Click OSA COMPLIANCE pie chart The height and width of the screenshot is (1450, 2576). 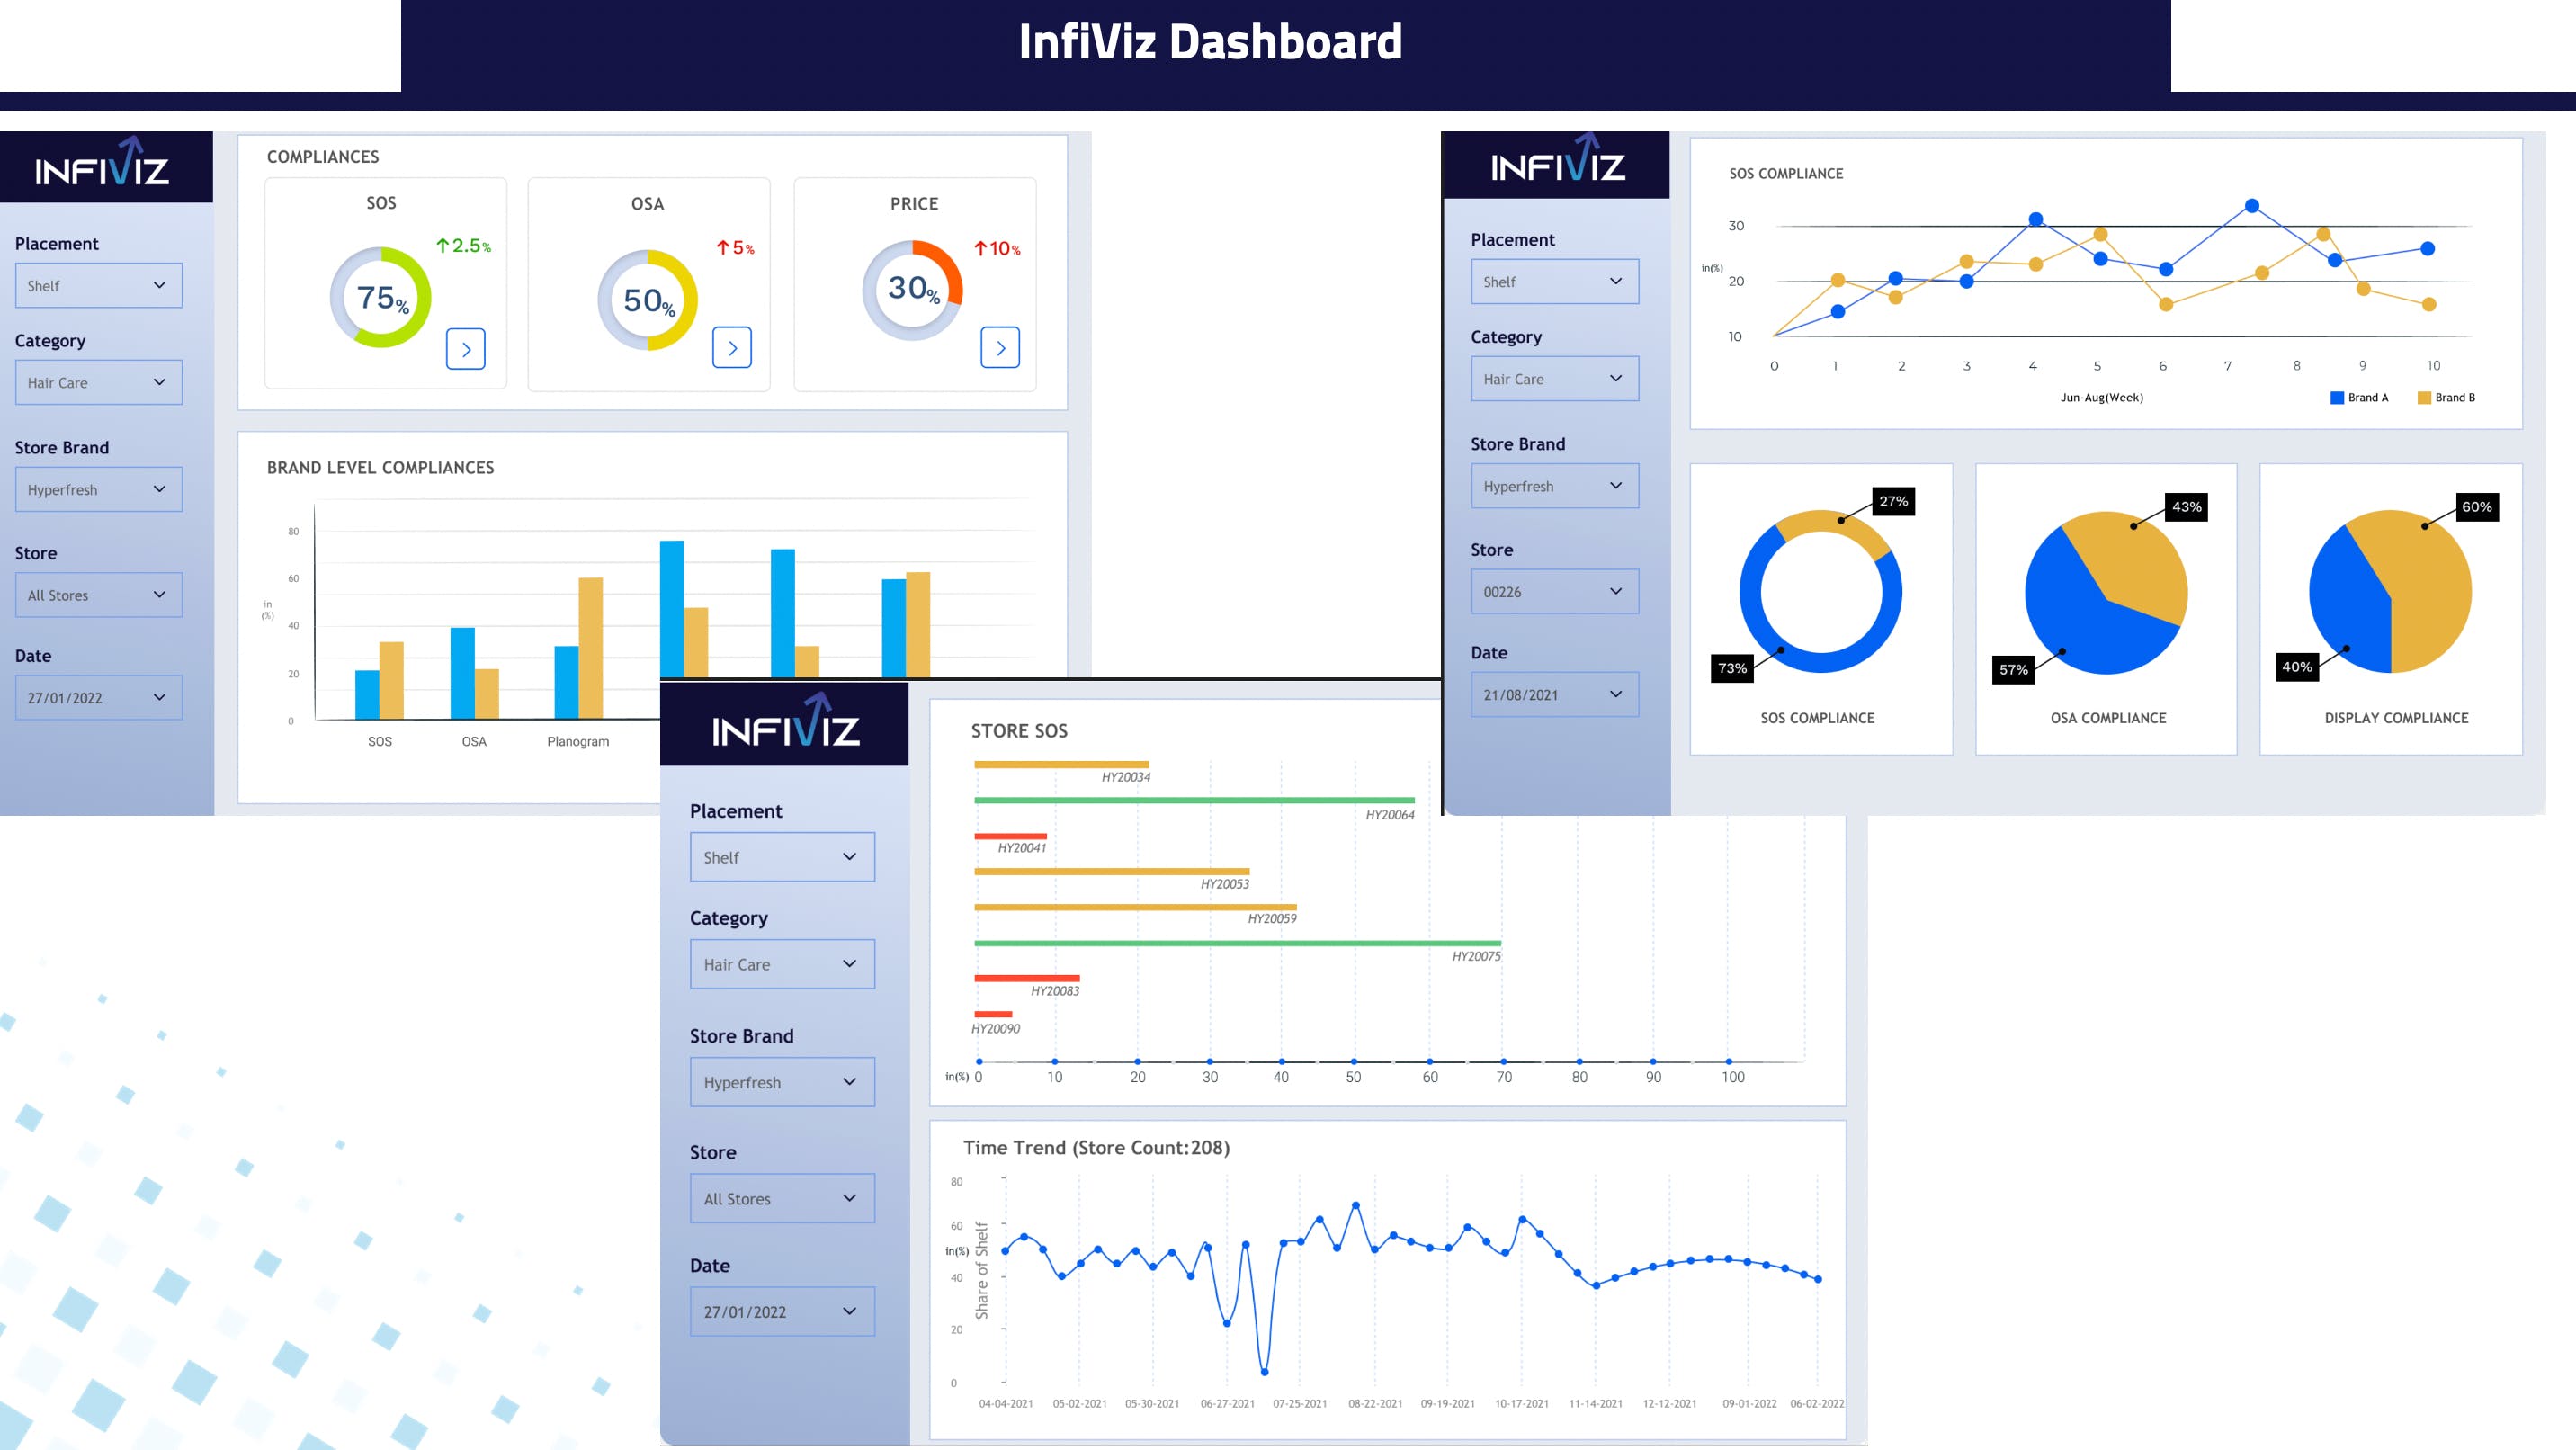point(2106,592)
